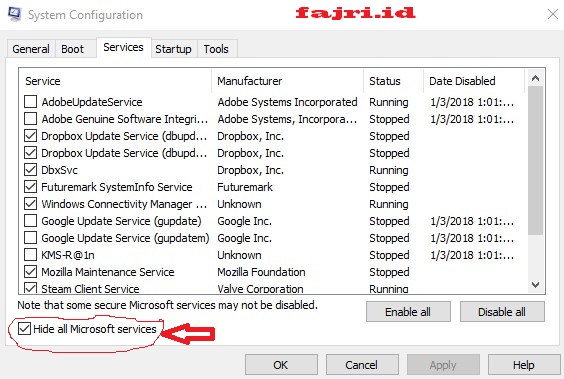
Task: Click the scroll down arrow in services list
Action: tap(535, 285)
